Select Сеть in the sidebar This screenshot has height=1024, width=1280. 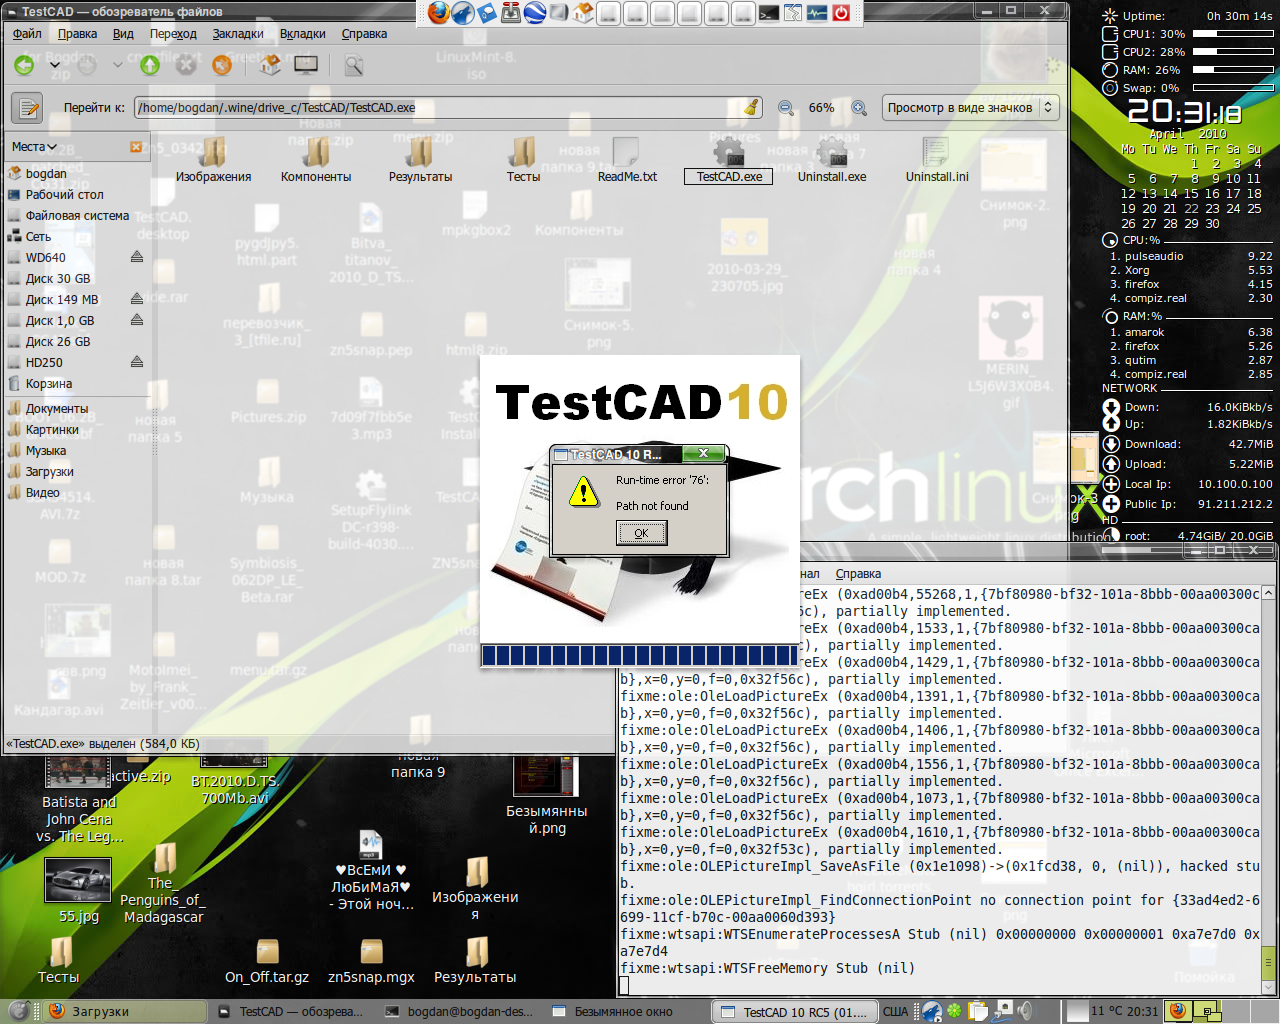click(38, 237)
